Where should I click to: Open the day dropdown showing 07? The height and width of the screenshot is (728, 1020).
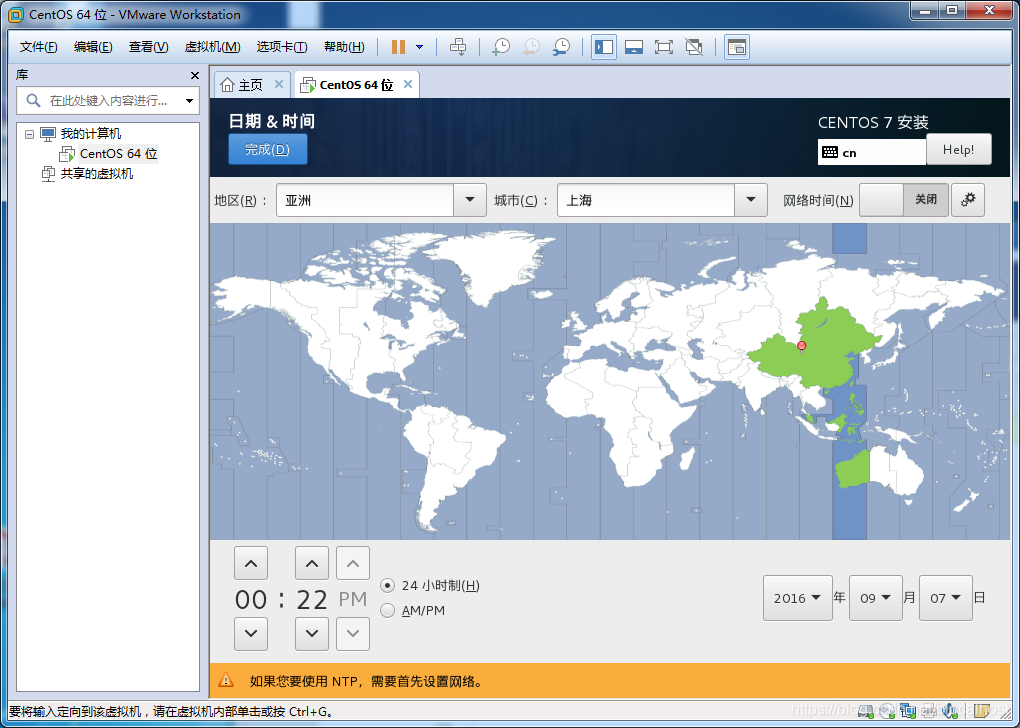945,598
